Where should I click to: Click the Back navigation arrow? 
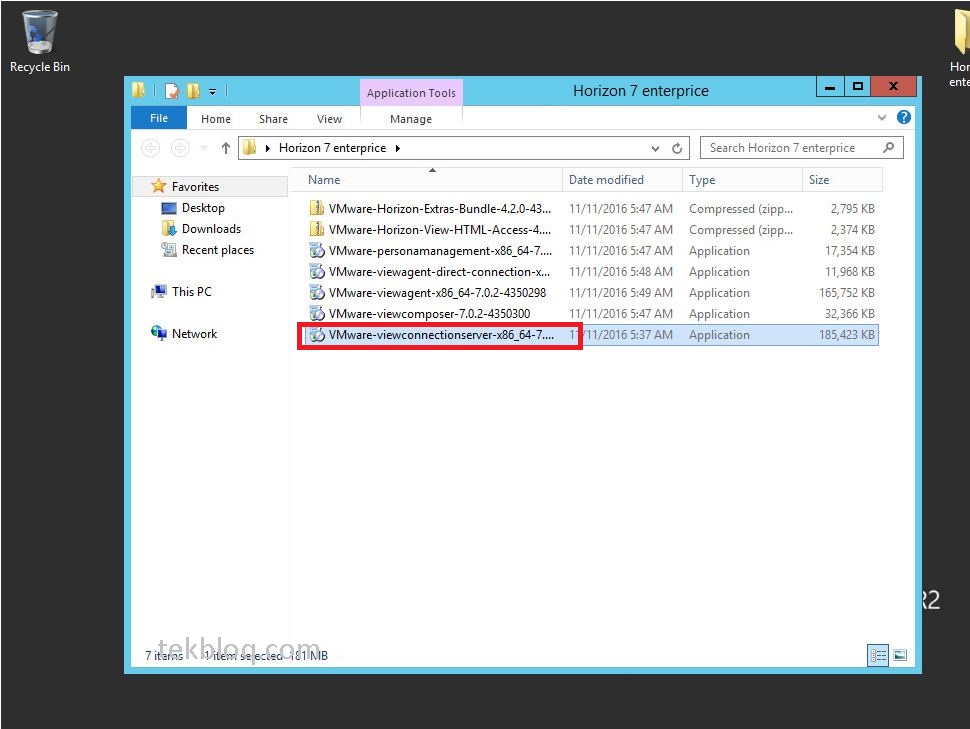click(x=150, y=148)
